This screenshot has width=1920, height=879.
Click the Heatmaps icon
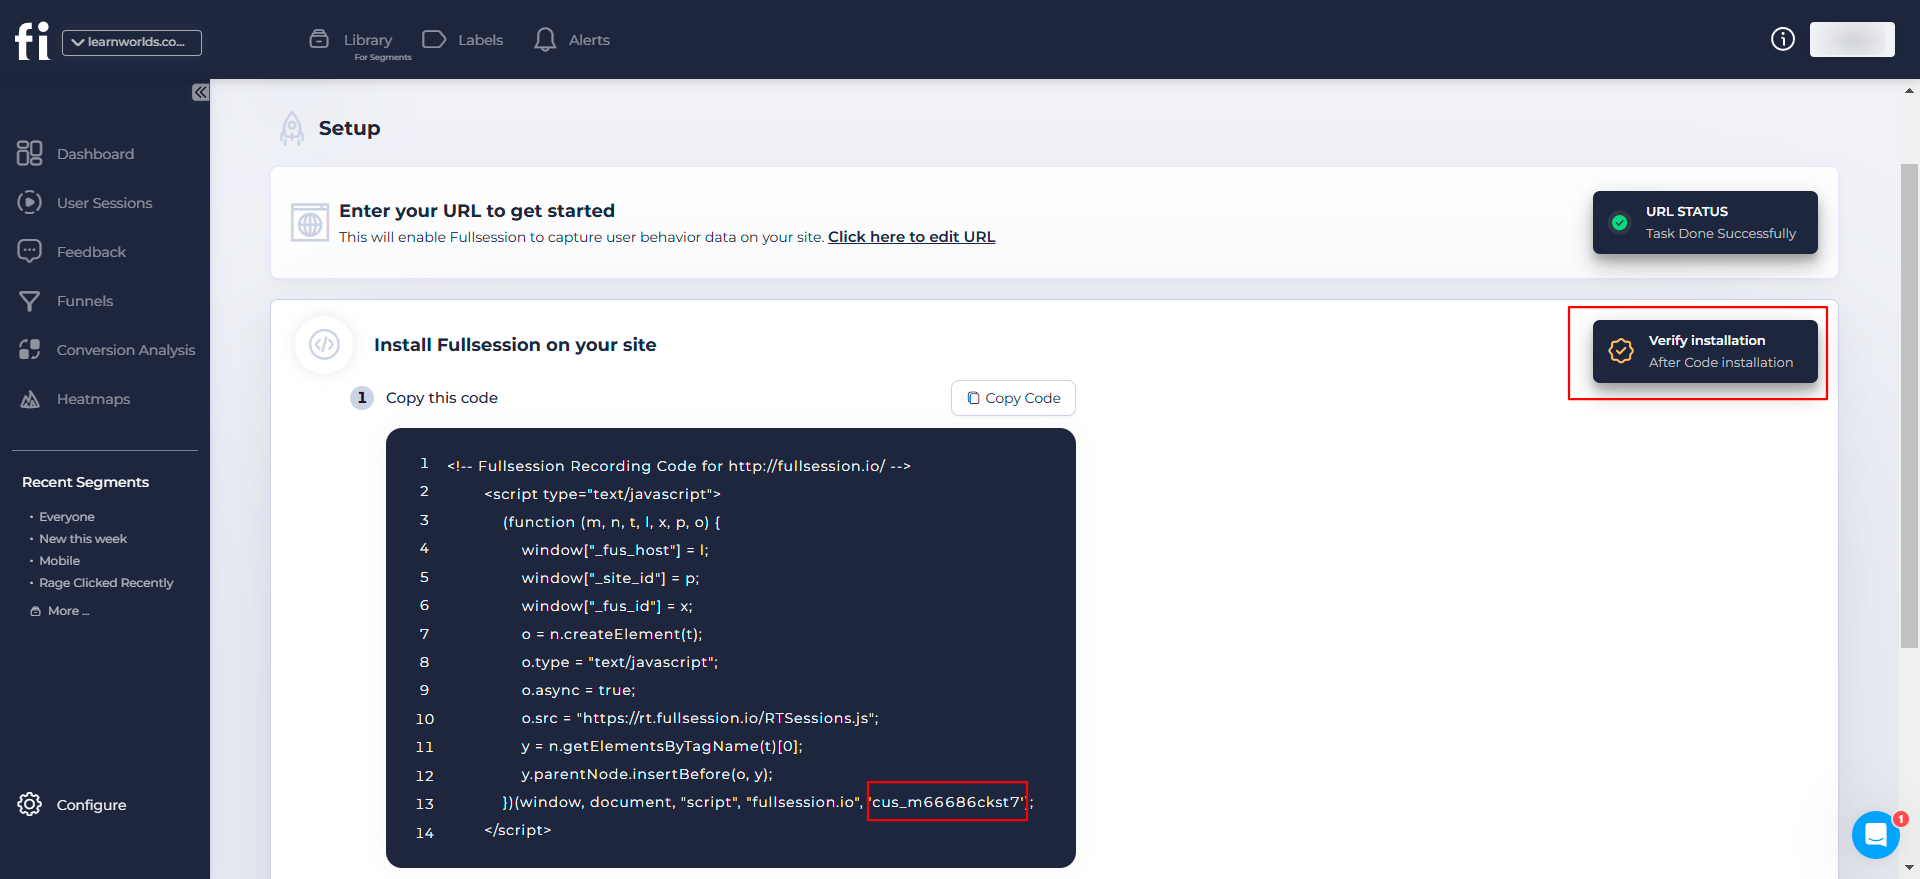[30, 398]
